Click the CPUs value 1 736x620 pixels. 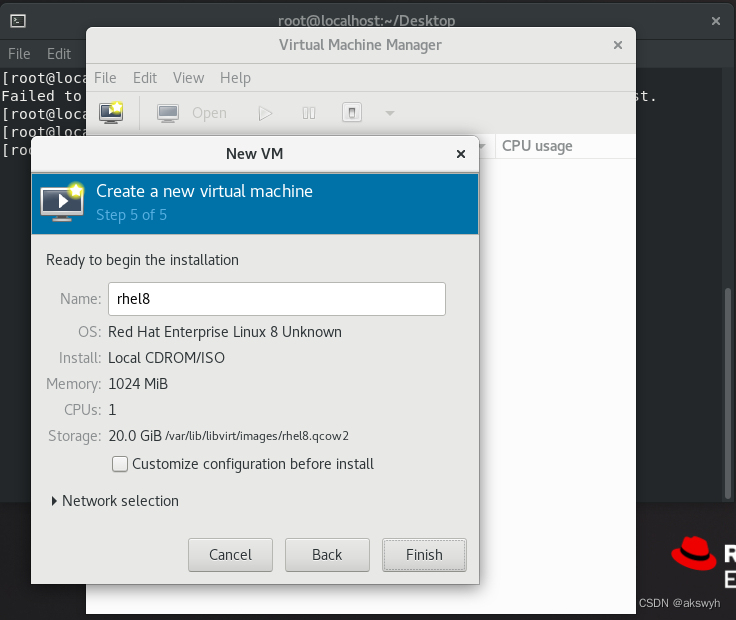coord(112,410)
